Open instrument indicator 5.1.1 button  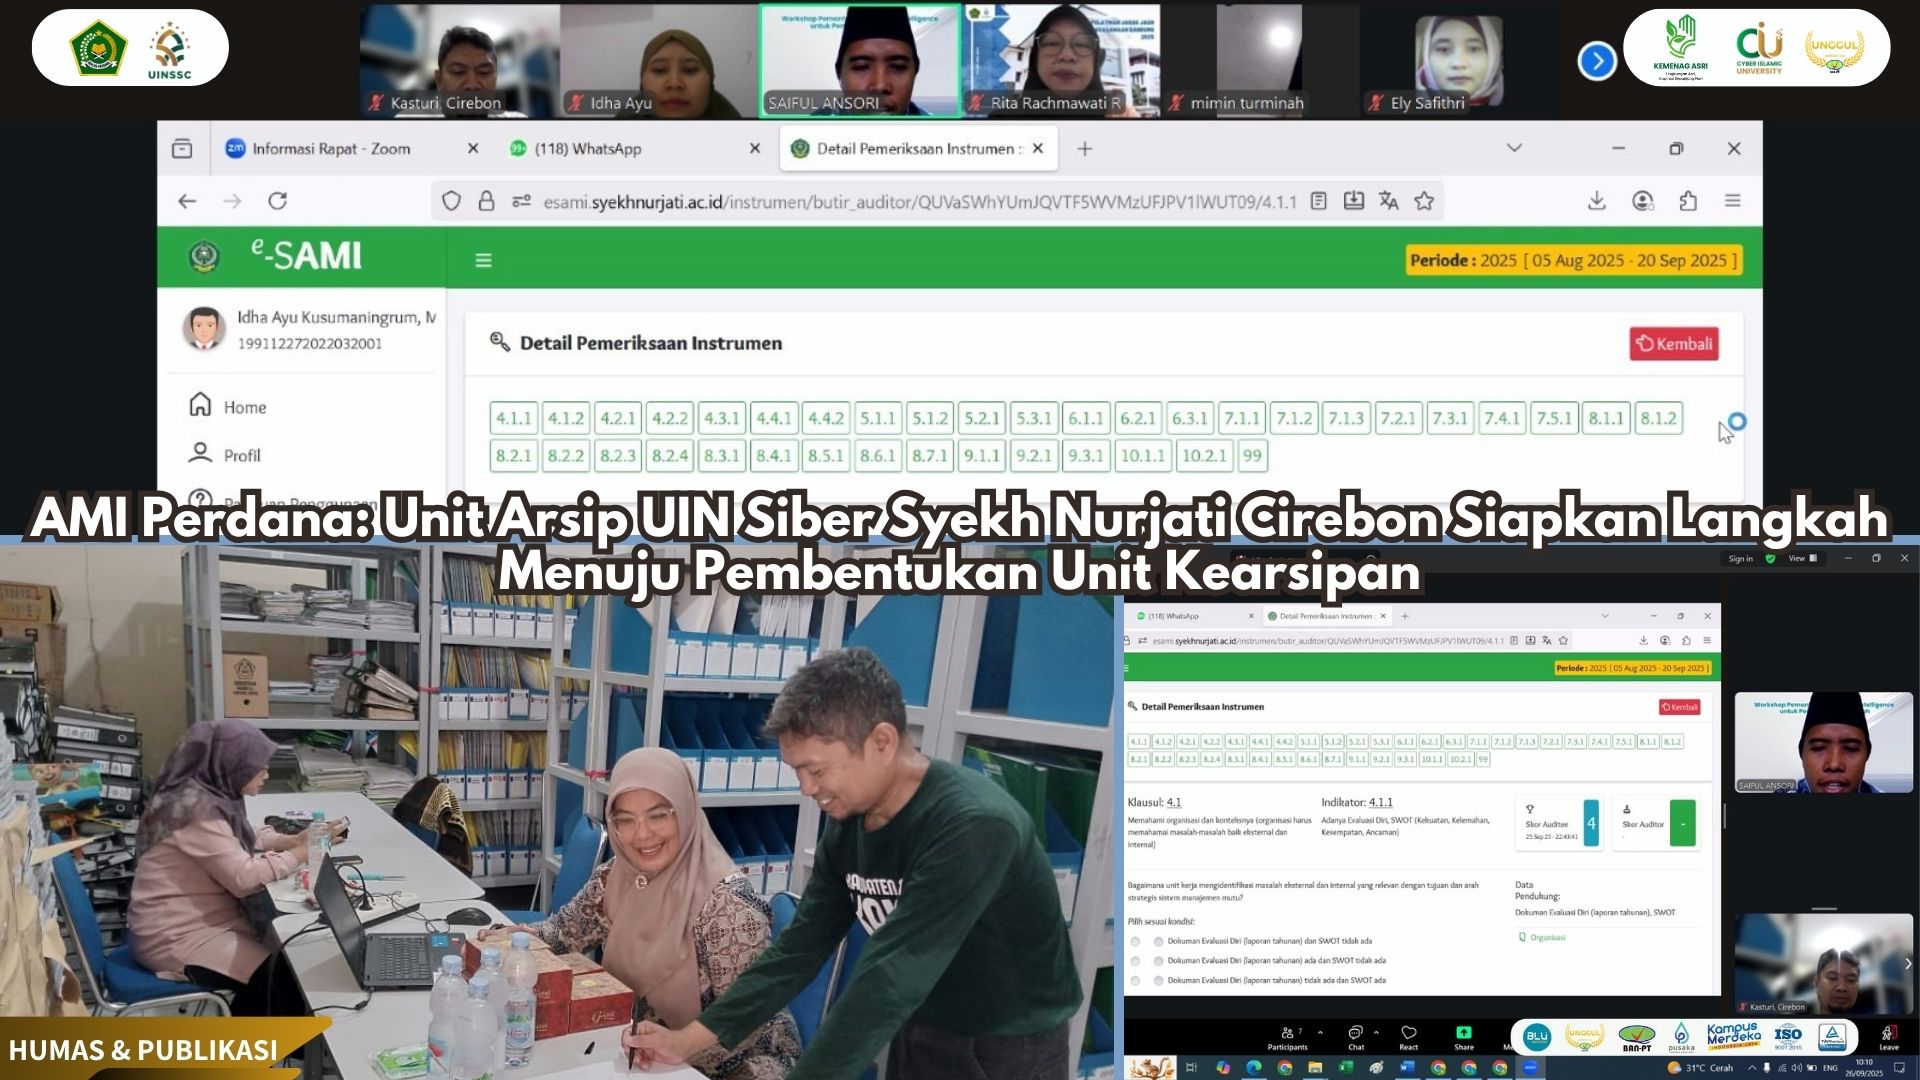tap(878, 418)
